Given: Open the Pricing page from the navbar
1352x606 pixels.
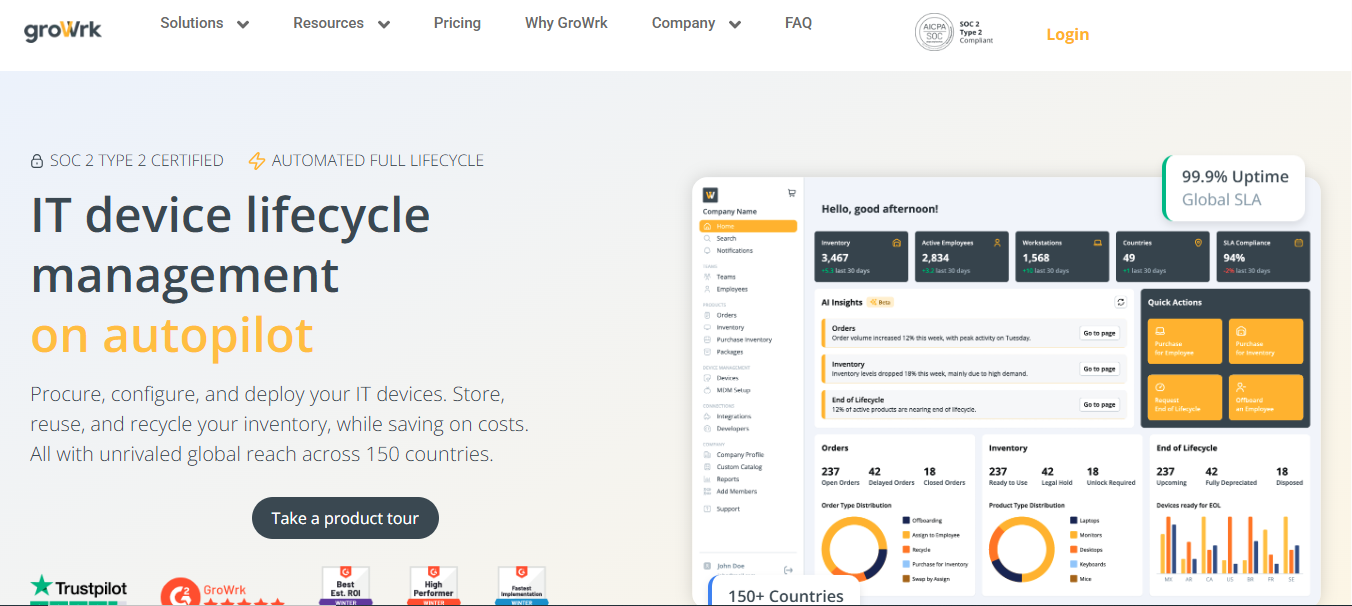Looking at the screenshot, I should 457,23.
